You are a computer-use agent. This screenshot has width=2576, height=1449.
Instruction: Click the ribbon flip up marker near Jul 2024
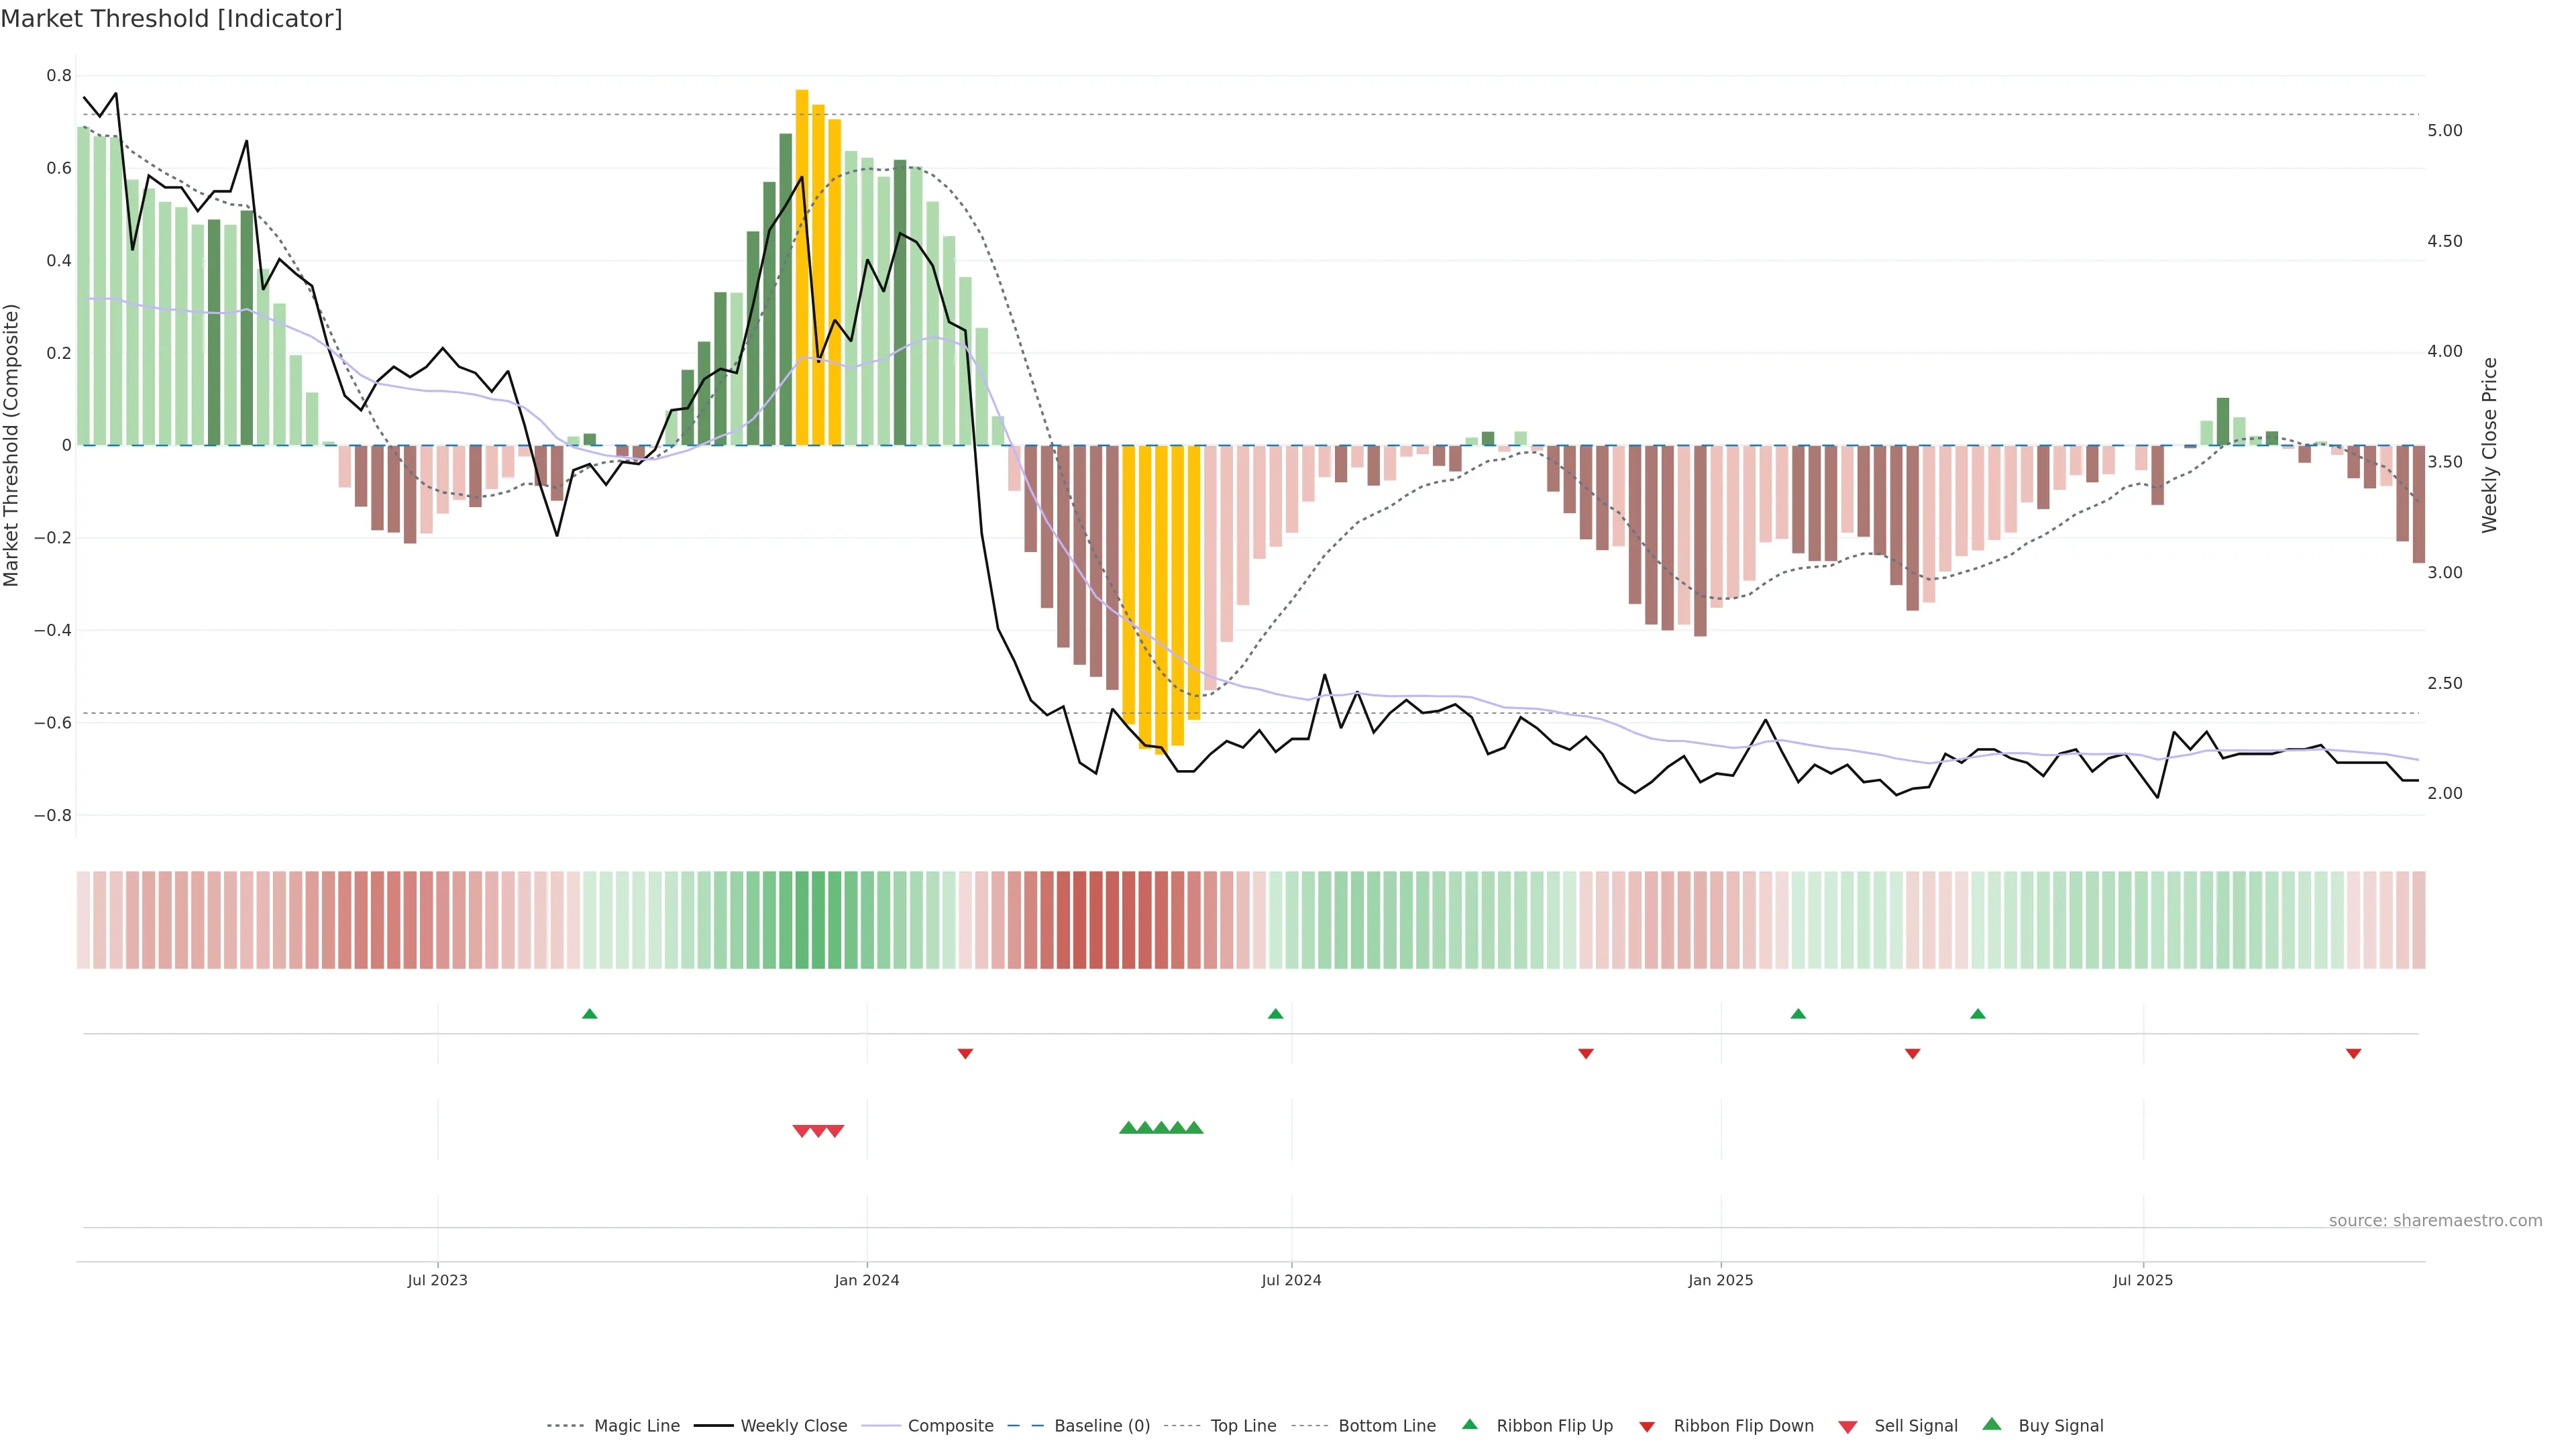point(1275,1014)
